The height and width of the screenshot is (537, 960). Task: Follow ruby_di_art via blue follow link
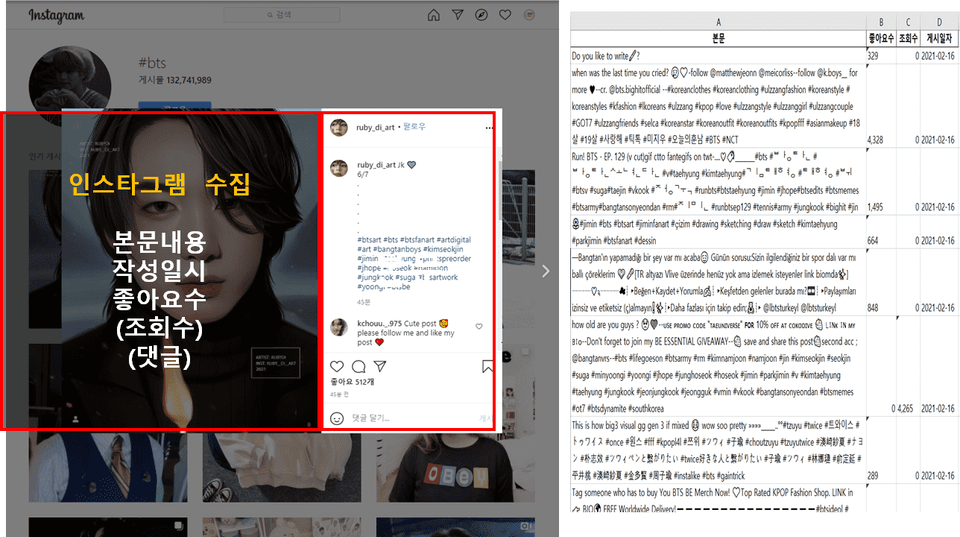(414, 127)
